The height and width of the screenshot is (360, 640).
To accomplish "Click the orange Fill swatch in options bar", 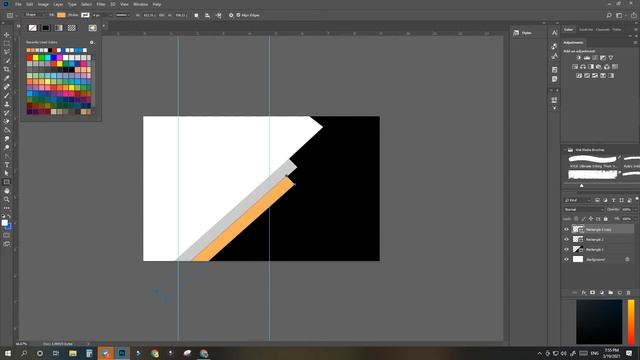I will tap(61, 15).
